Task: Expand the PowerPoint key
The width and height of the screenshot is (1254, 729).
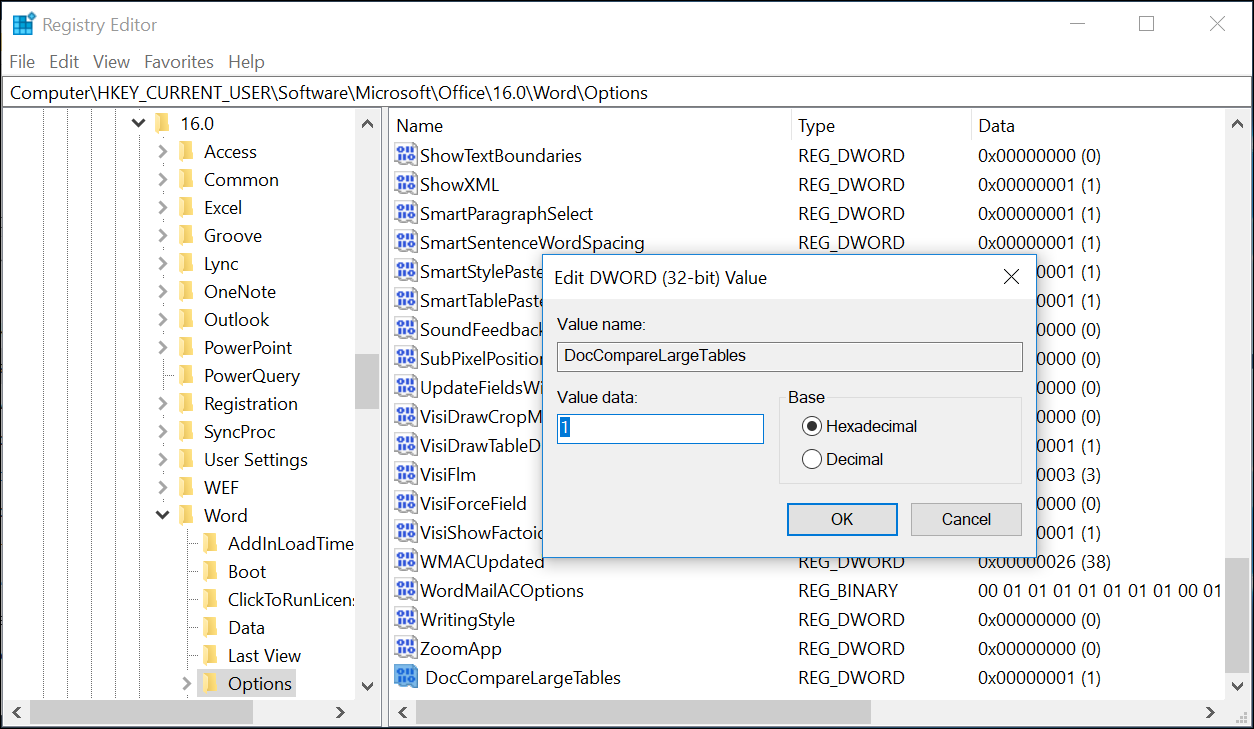Action: pyautogui.click(x=164, y=347)
